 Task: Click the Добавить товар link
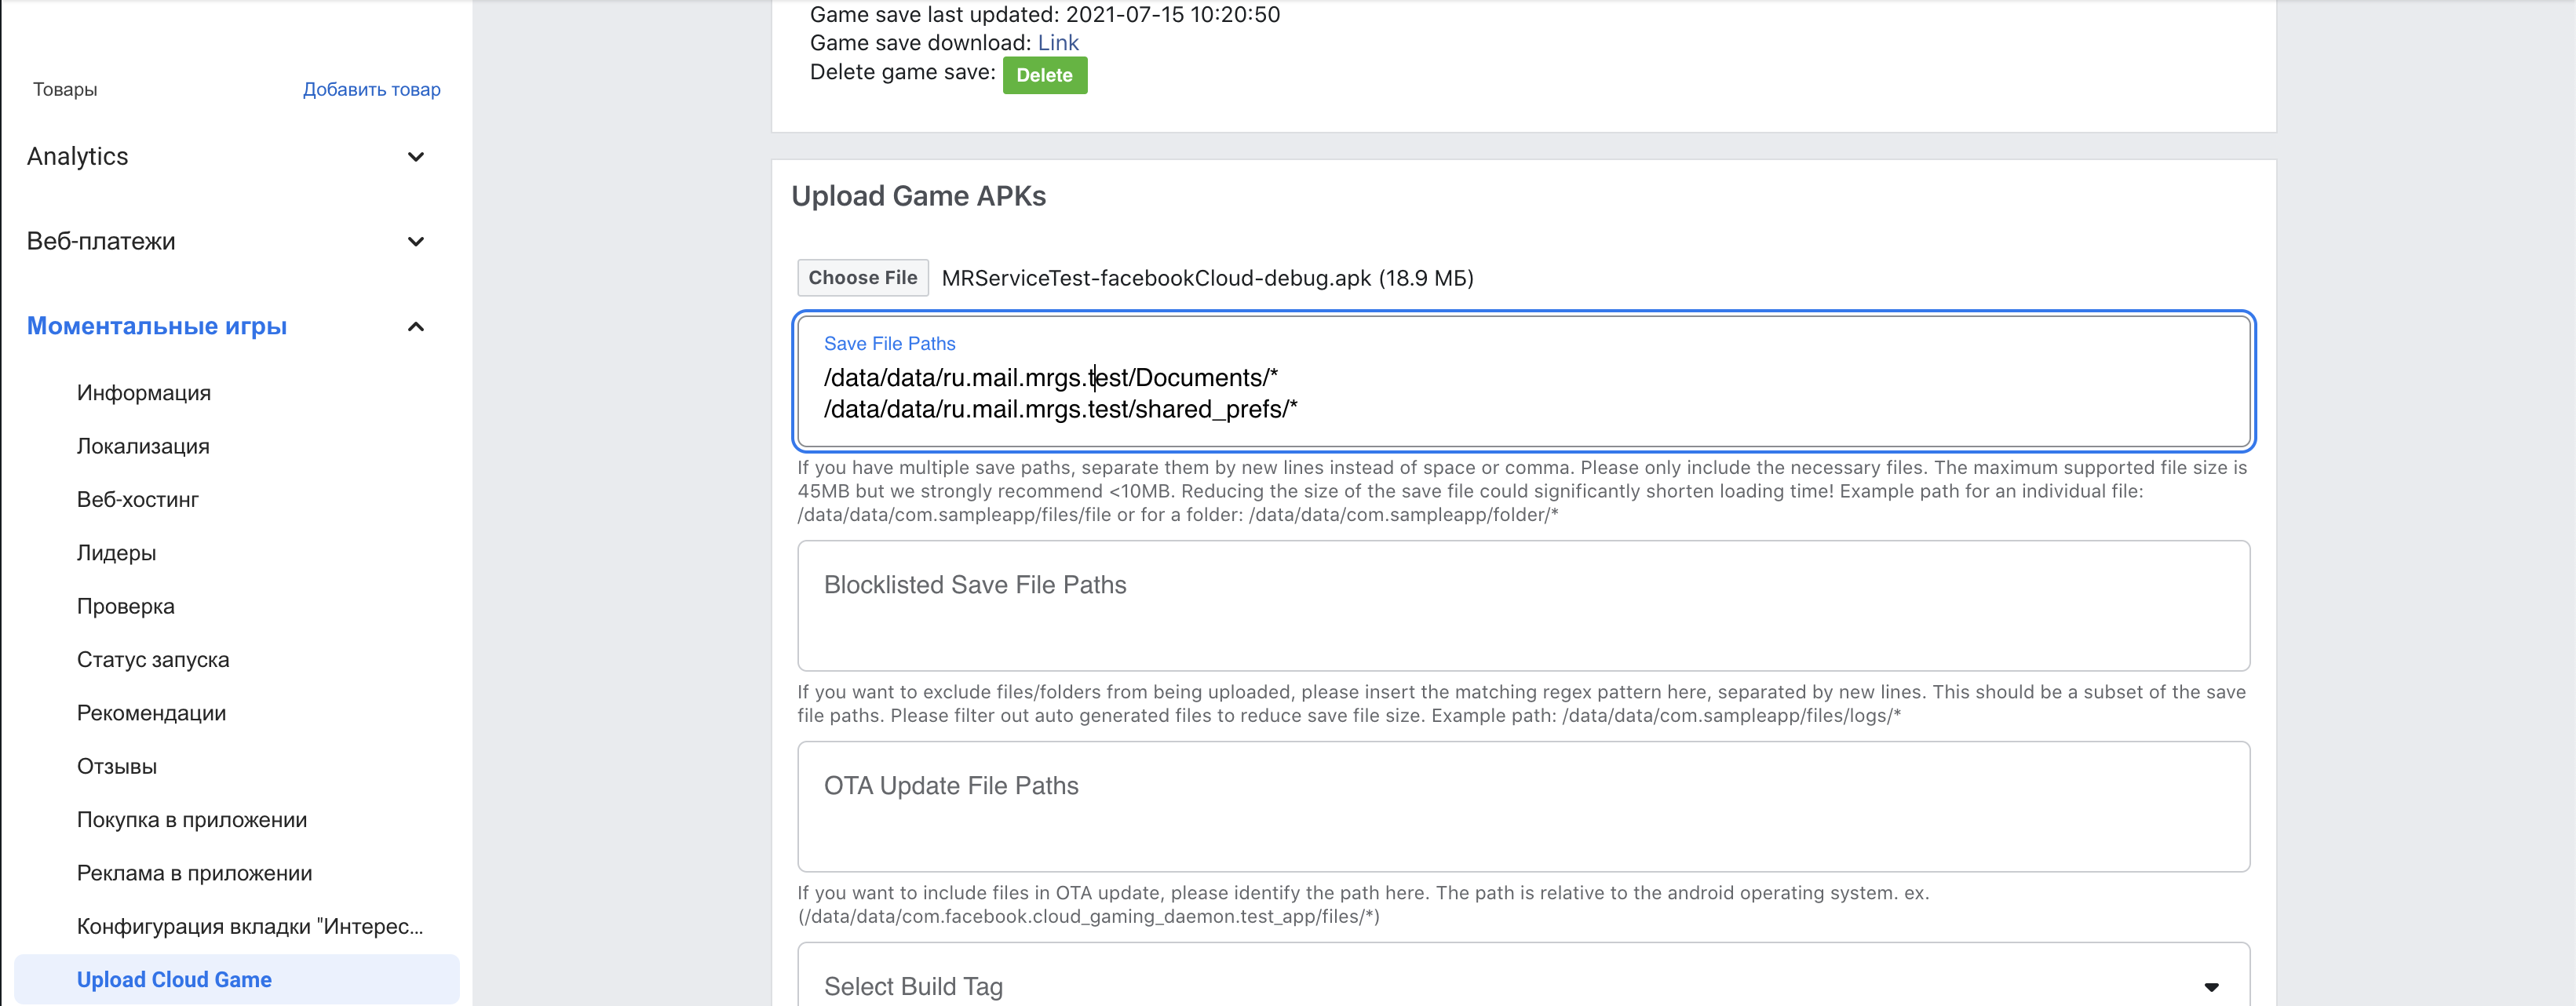click(371, 89)
